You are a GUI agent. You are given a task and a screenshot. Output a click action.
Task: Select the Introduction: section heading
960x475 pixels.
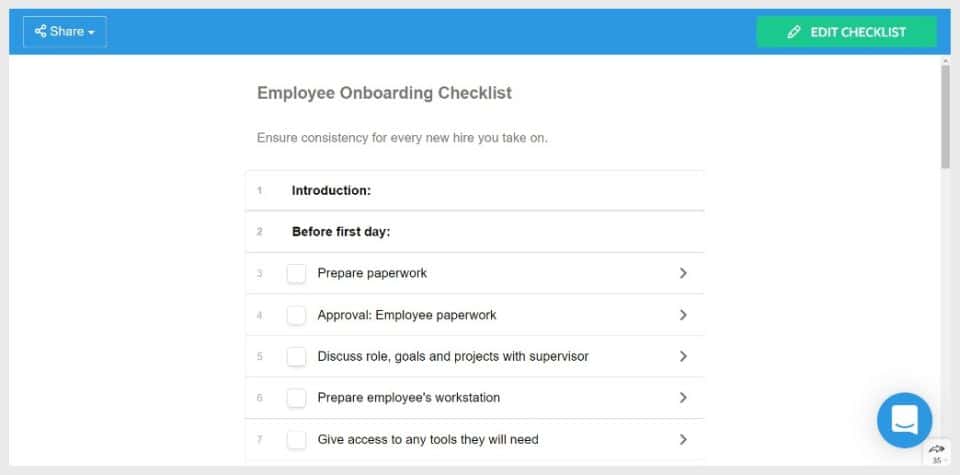(331, 190)
